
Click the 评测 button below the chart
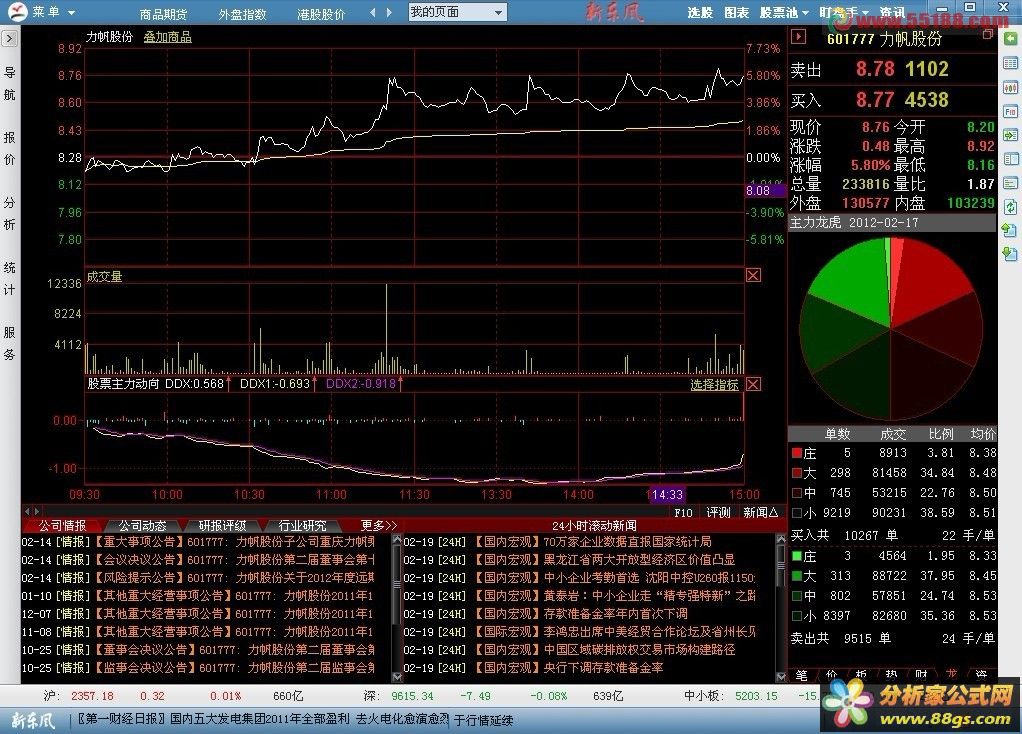tap(719, 513)
